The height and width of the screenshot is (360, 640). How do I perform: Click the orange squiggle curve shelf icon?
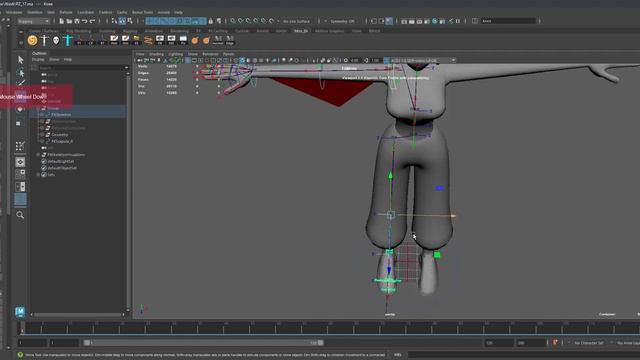click(148, 40)
